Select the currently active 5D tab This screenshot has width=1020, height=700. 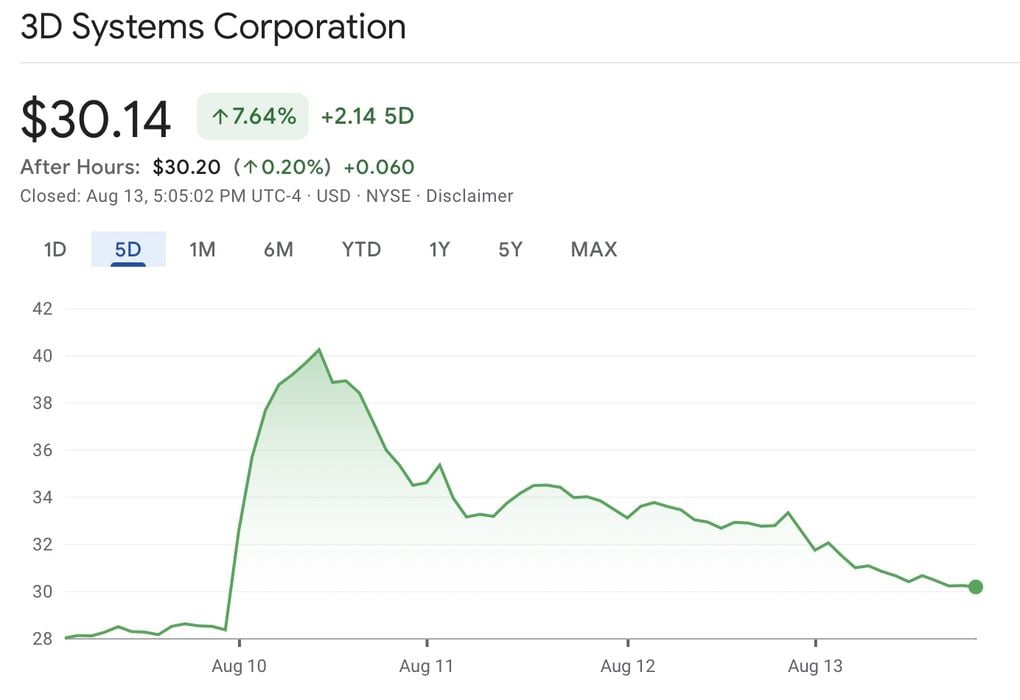tap(128, 249)
